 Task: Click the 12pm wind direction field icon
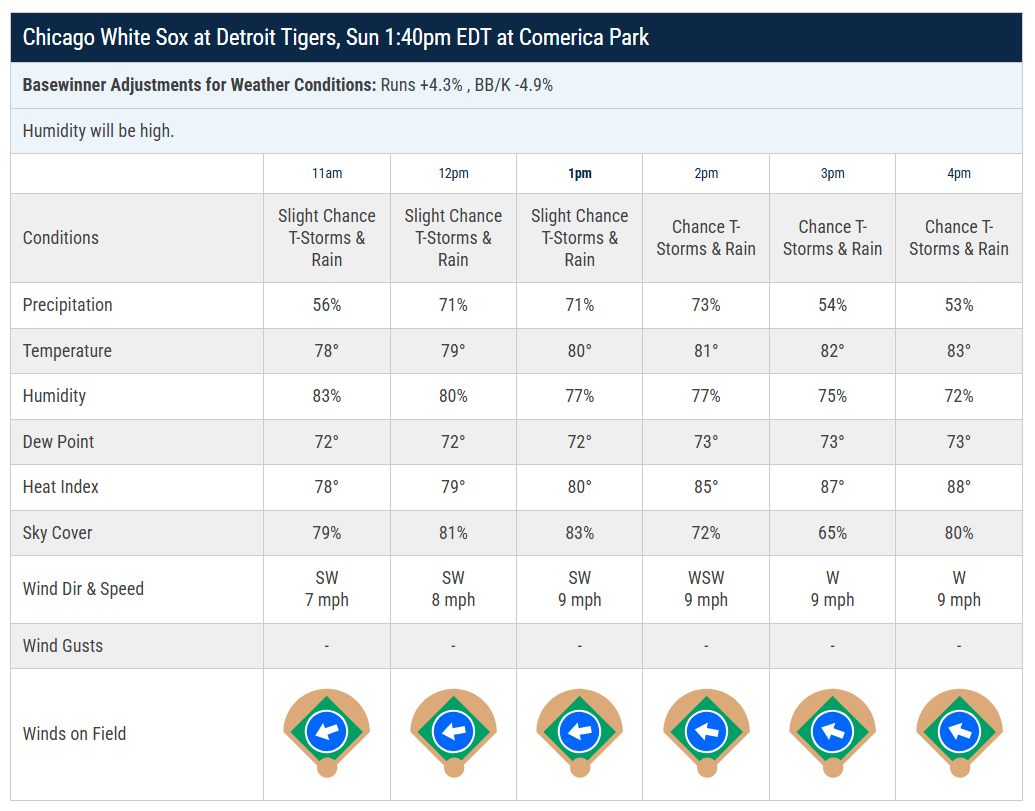(x=453, y=732)
